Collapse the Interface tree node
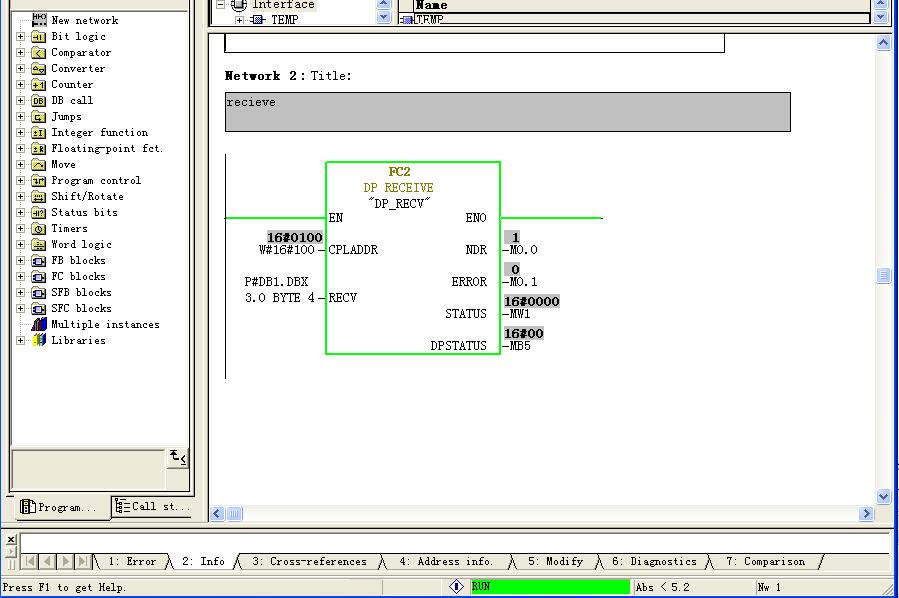Viewport: 899px width, 598px height. [x=221, y=5]
